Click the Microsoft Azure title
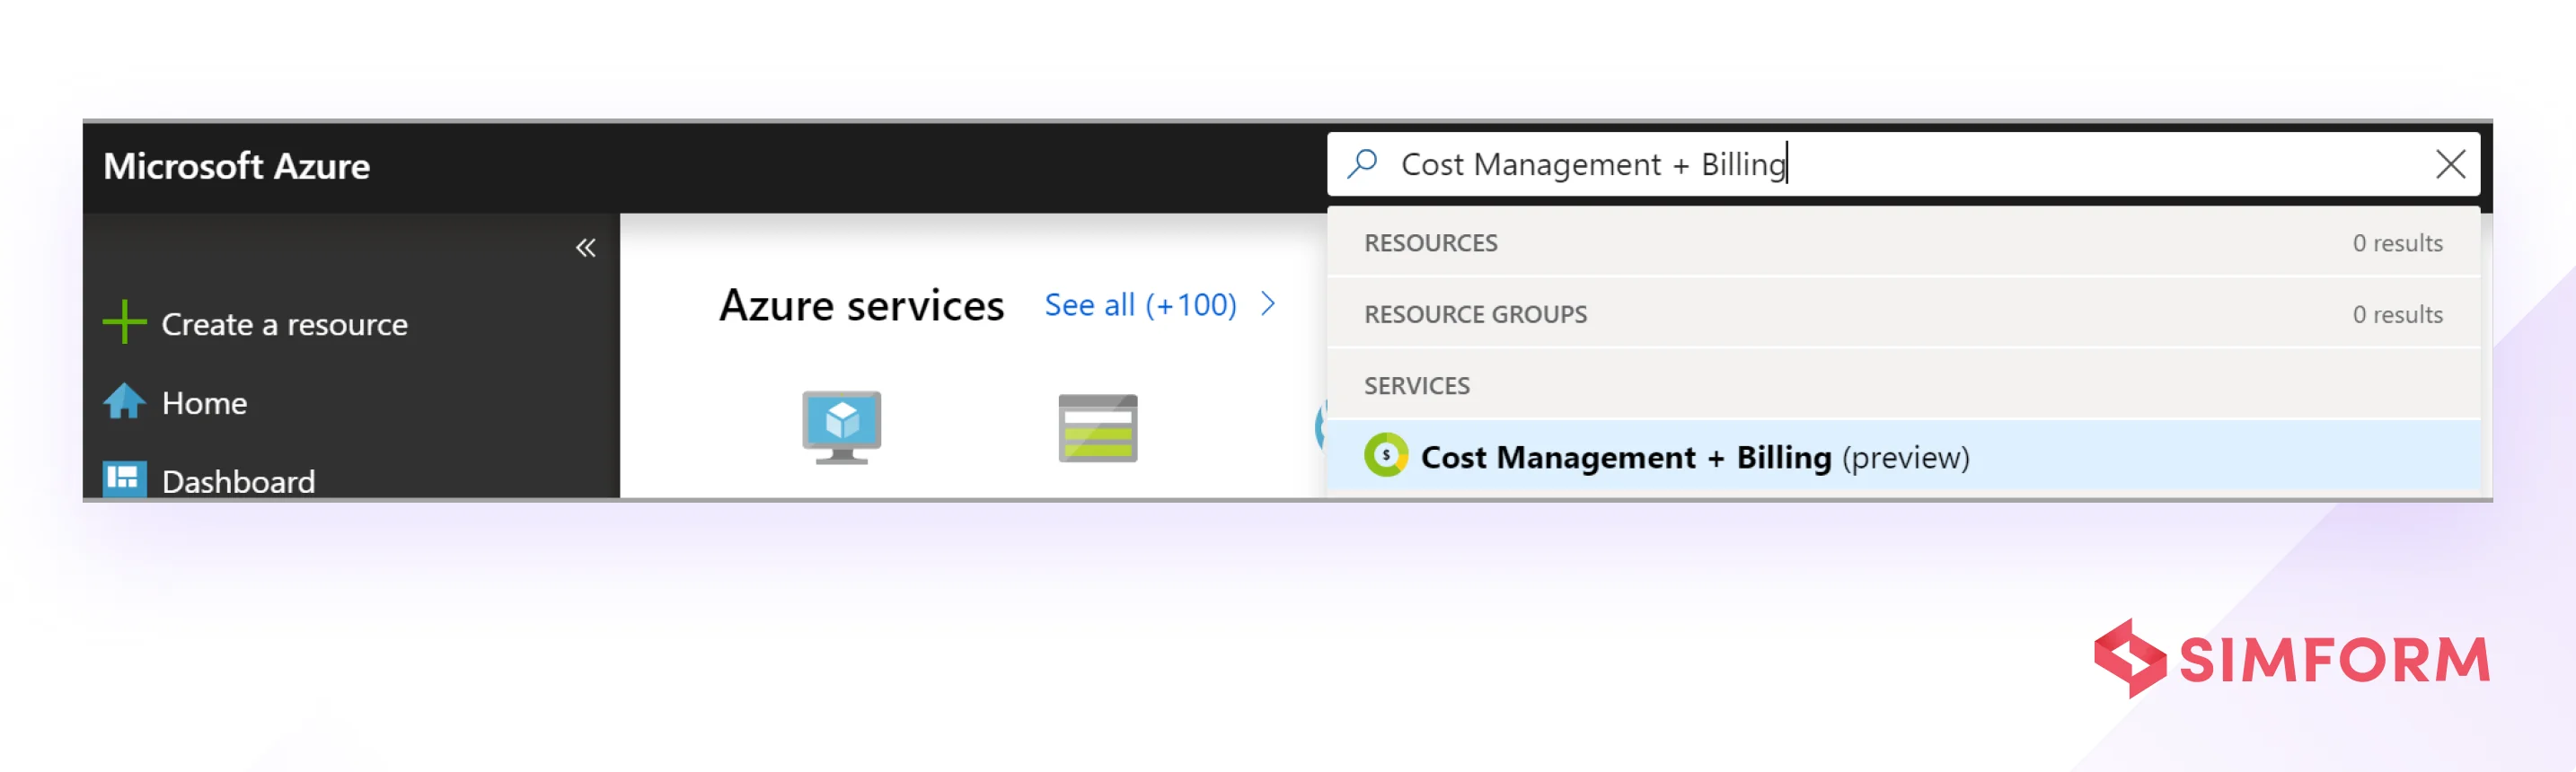Image resolution: width=2576 pixels, height=772 pixels. tap(236, 166)
